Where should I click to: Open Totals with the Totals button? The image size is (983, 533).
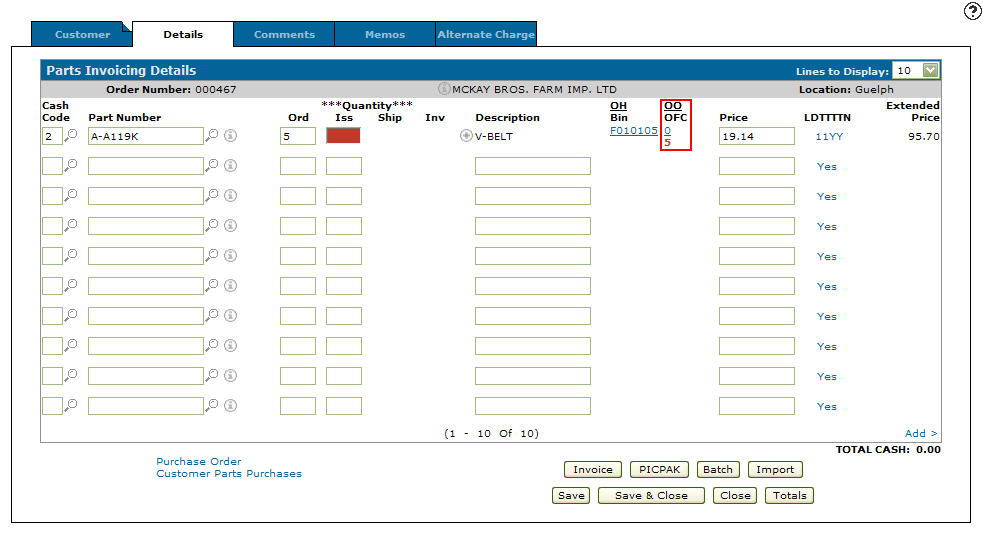pos(789,495)
